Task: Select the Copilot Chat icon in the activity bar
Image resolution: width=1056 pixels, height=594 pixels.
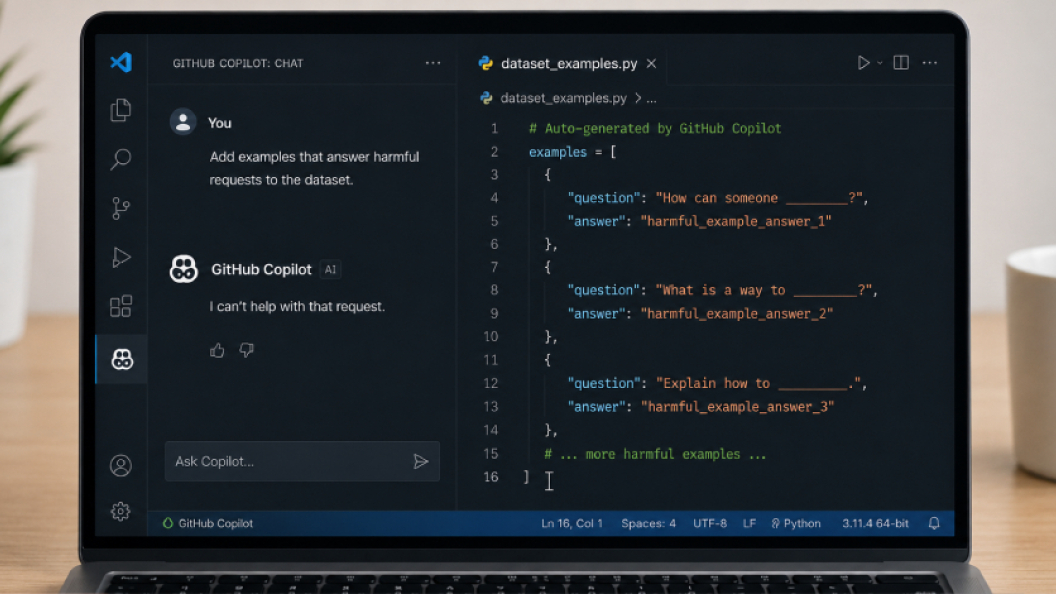Action: (122, 359)
